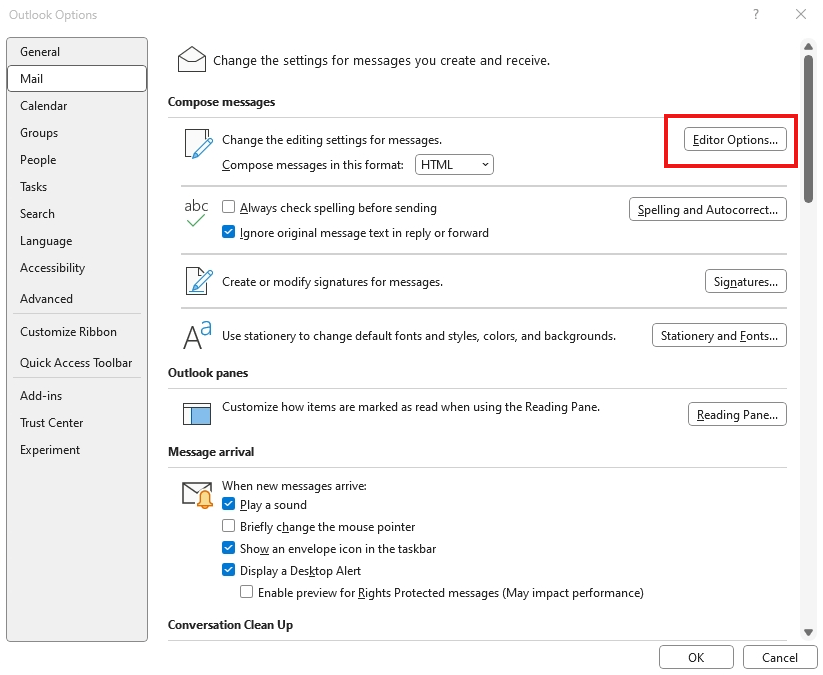Confirm with the OK button
Screen dimensions: 823x675
[x=696, y=657]
